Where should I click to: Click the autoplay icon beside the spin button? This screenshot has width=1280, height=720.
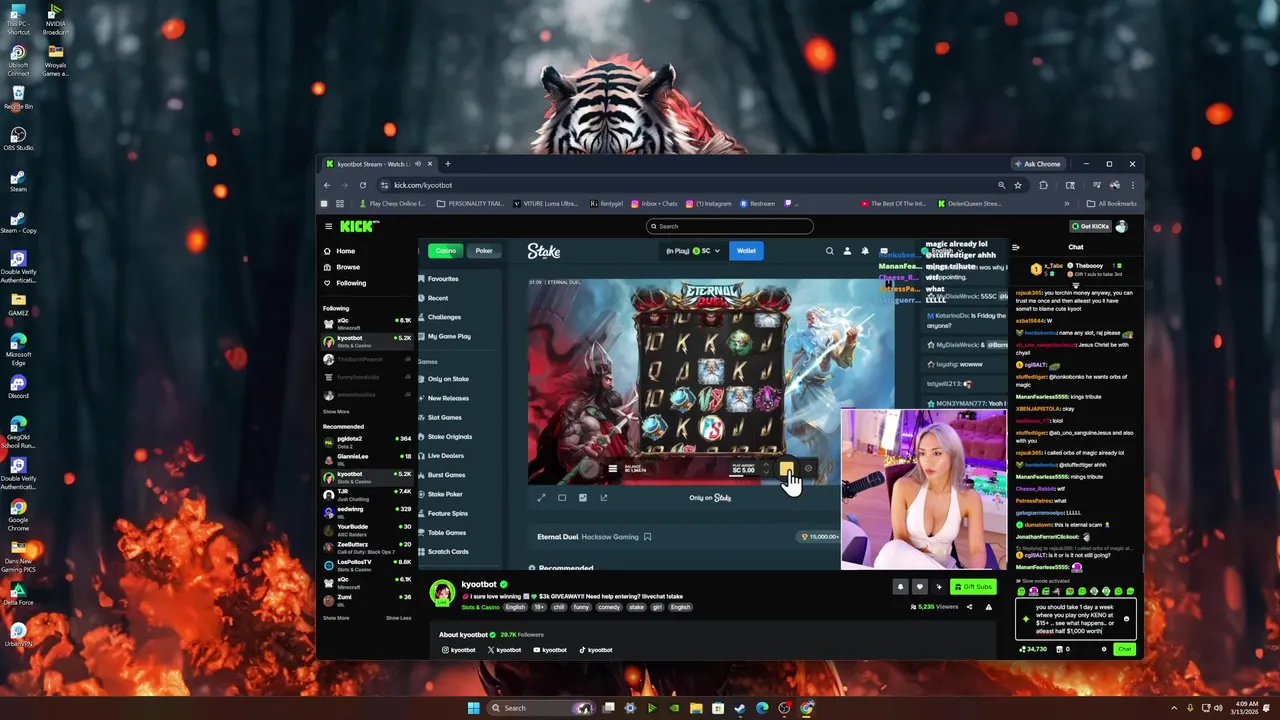809,469
